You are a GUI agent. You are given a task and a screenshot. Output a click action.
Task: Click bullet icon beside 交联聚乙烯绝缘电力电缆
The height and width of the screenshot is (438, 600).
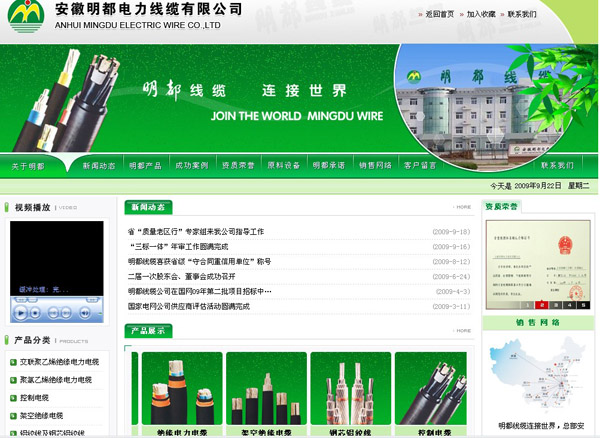13,362
